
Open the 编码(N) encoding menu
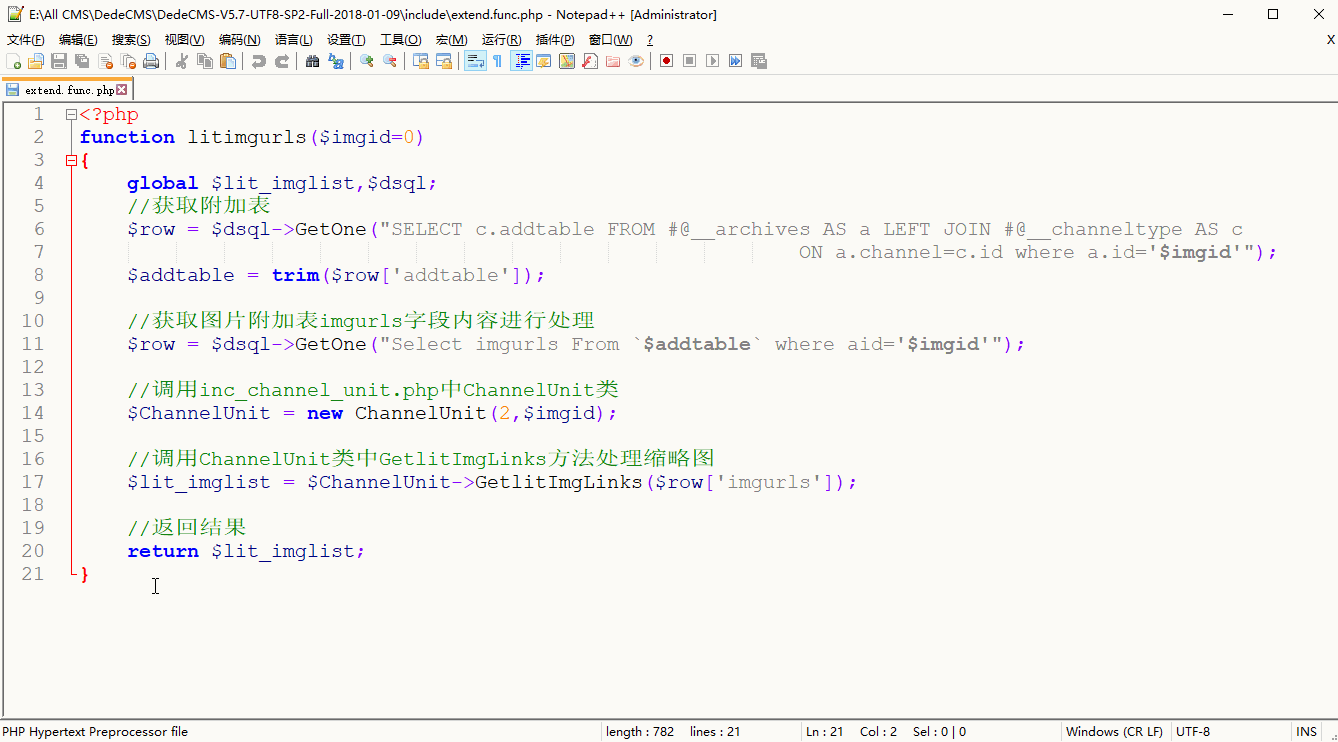tap(239, 40)
